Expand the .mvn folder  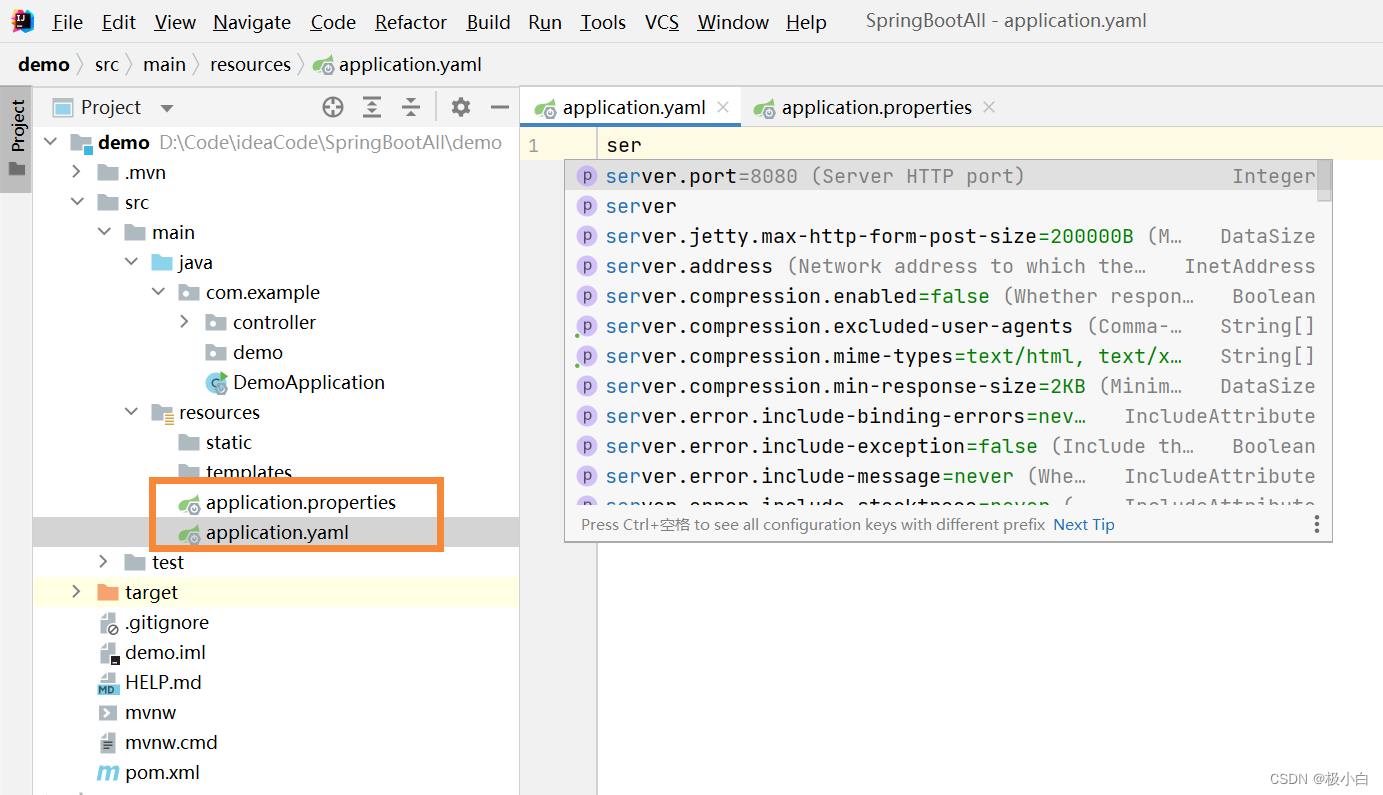[x=77, y=172]
